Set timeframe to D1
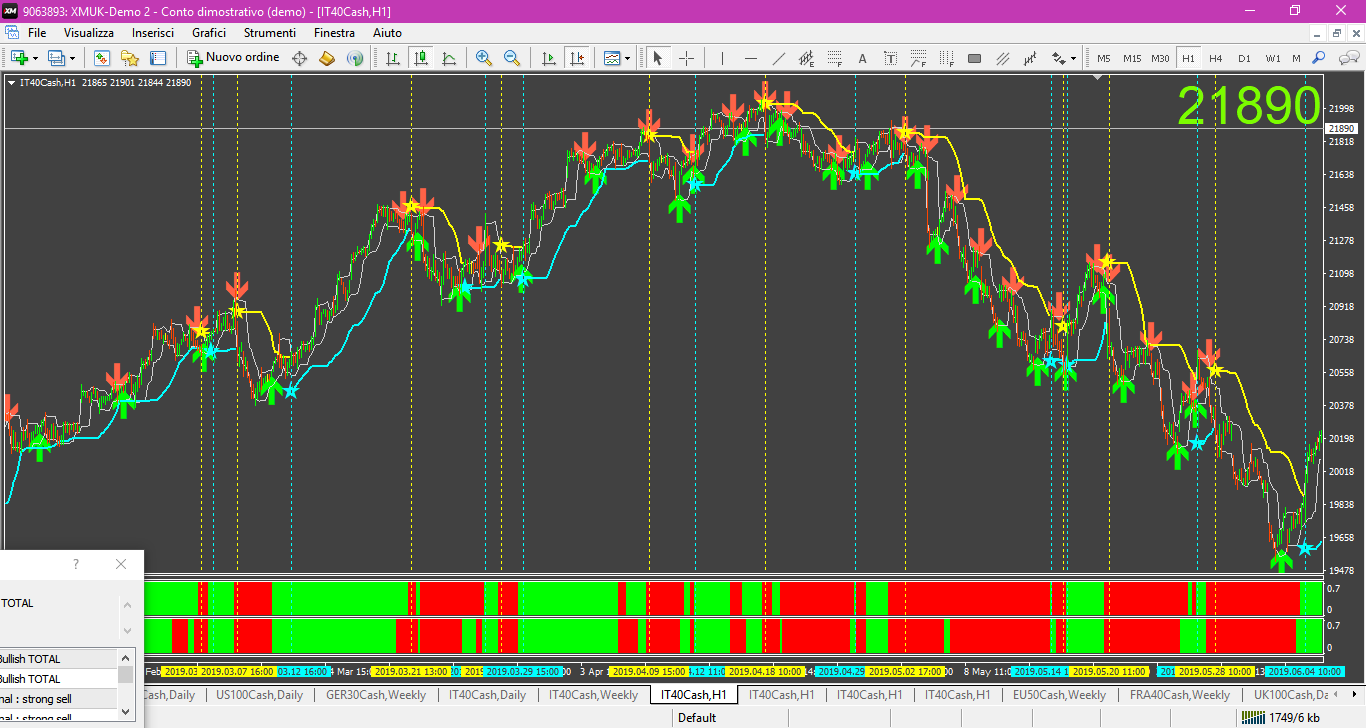Screen dimensions: 1366x728 pos(1244,58)
